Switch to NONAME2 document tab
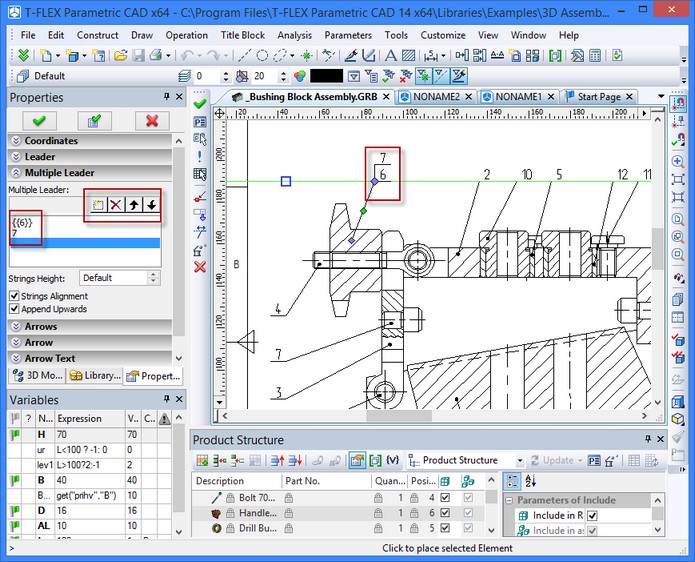The image size is (695, 562). [x=436, y=97]
